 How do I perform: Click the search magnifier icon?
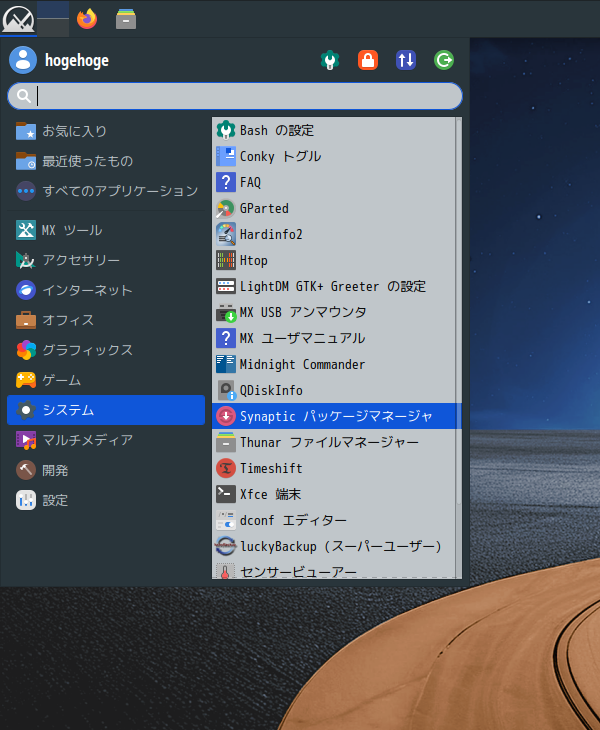(x=23, y=96)
